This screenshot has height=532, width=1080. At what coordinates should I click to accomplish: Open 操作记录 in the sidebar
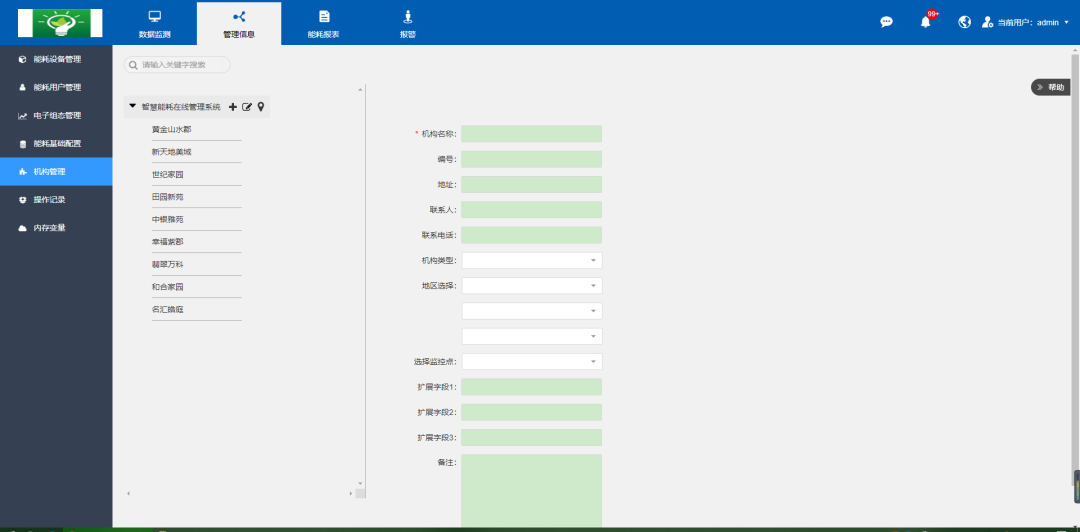56,199
